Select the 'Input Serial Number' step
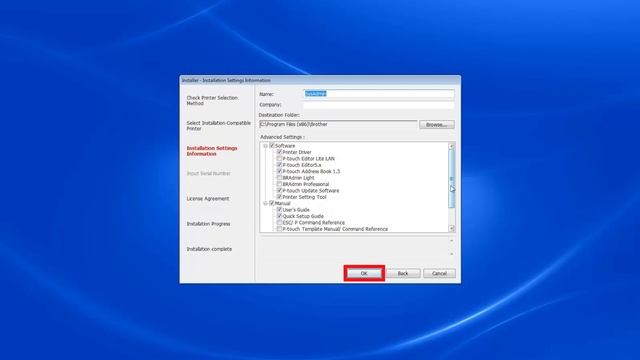Screen dimensions: 640x360 tap(209, 173)
